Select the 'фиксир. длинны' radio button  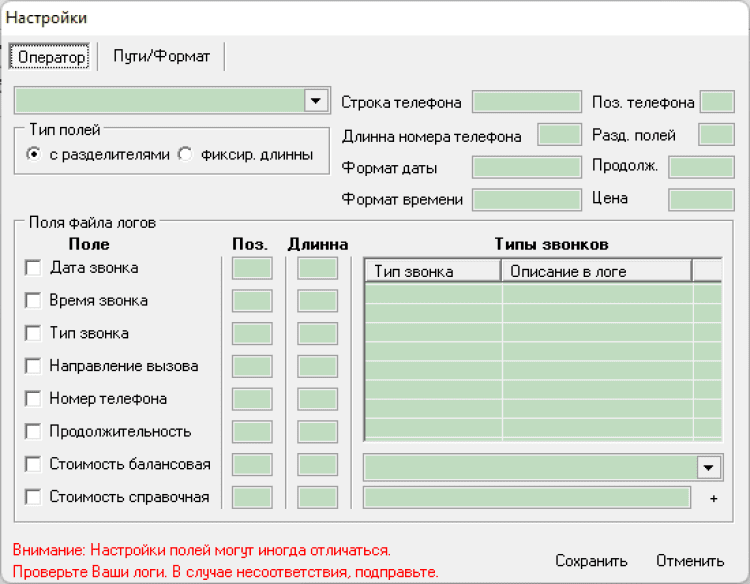185,154
